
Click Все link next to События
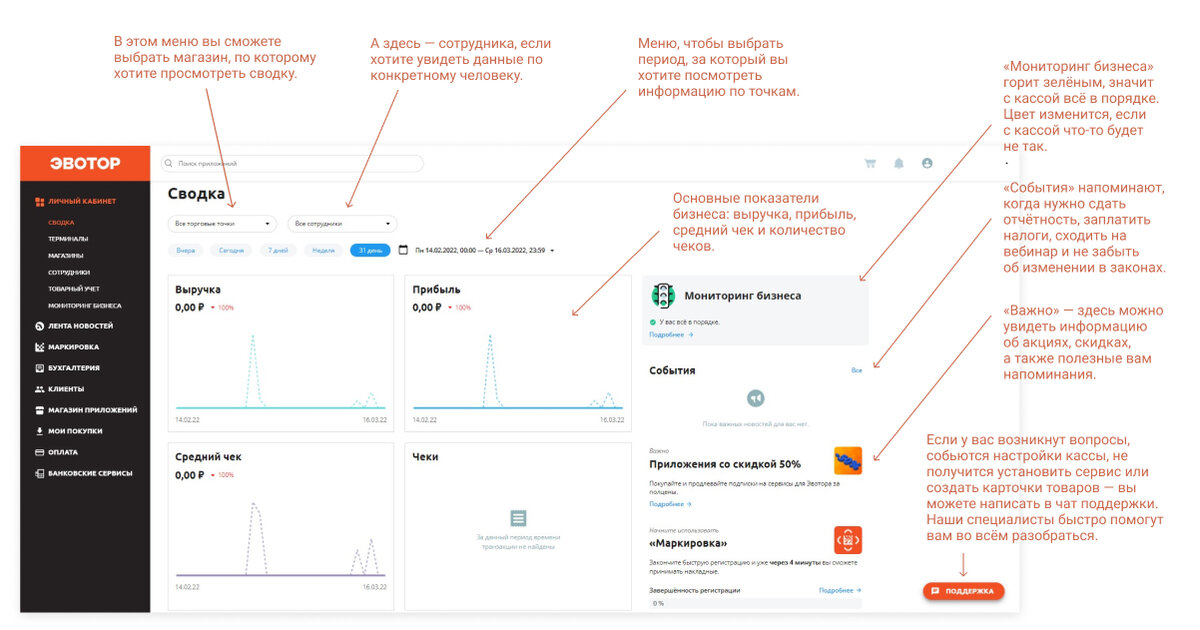point(856,370)
